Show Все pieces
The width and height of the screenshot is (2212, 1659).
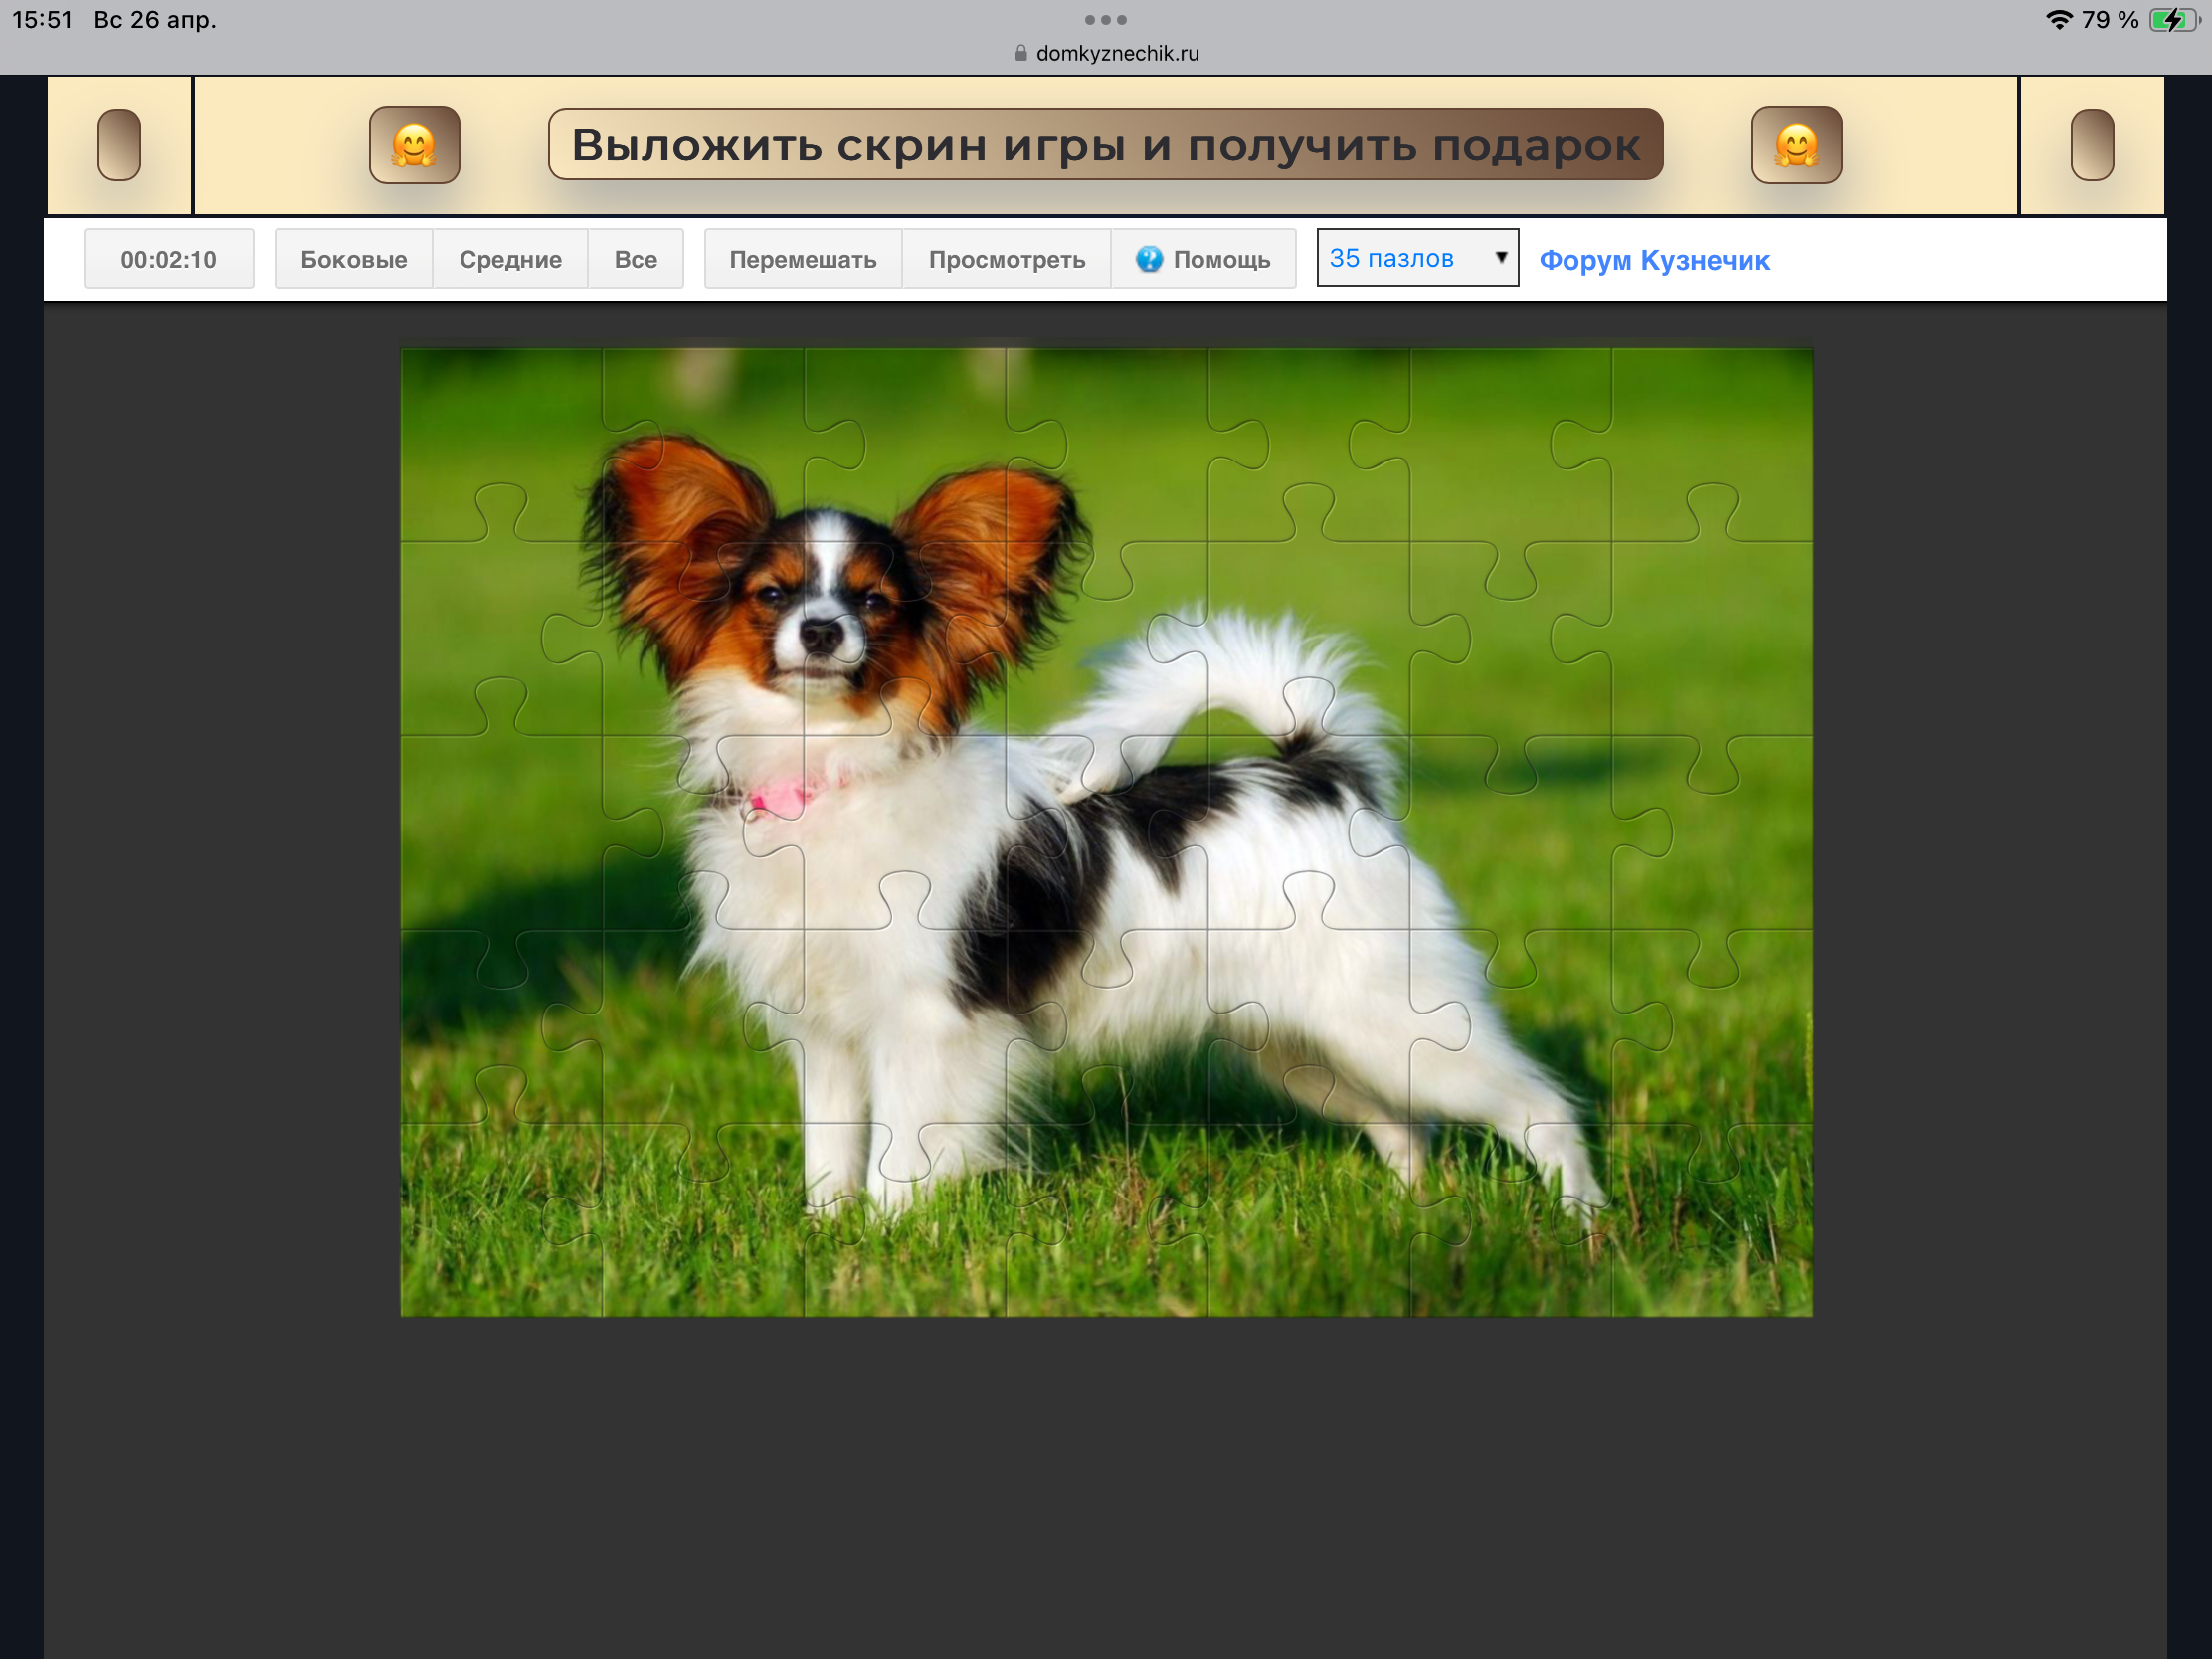coord(635,259)
